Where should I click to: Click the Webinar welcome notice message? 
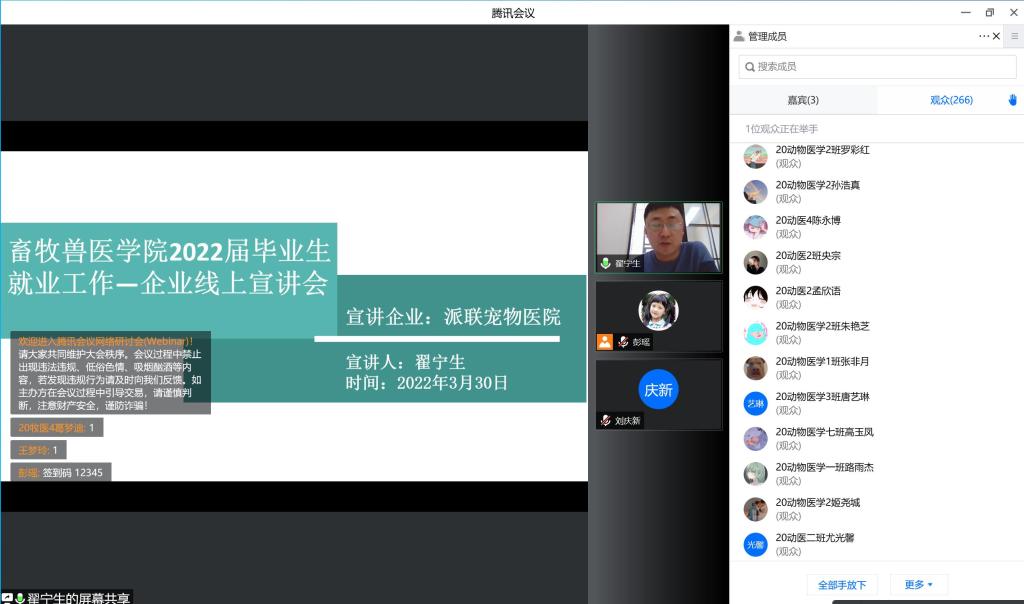pos(110,373)
